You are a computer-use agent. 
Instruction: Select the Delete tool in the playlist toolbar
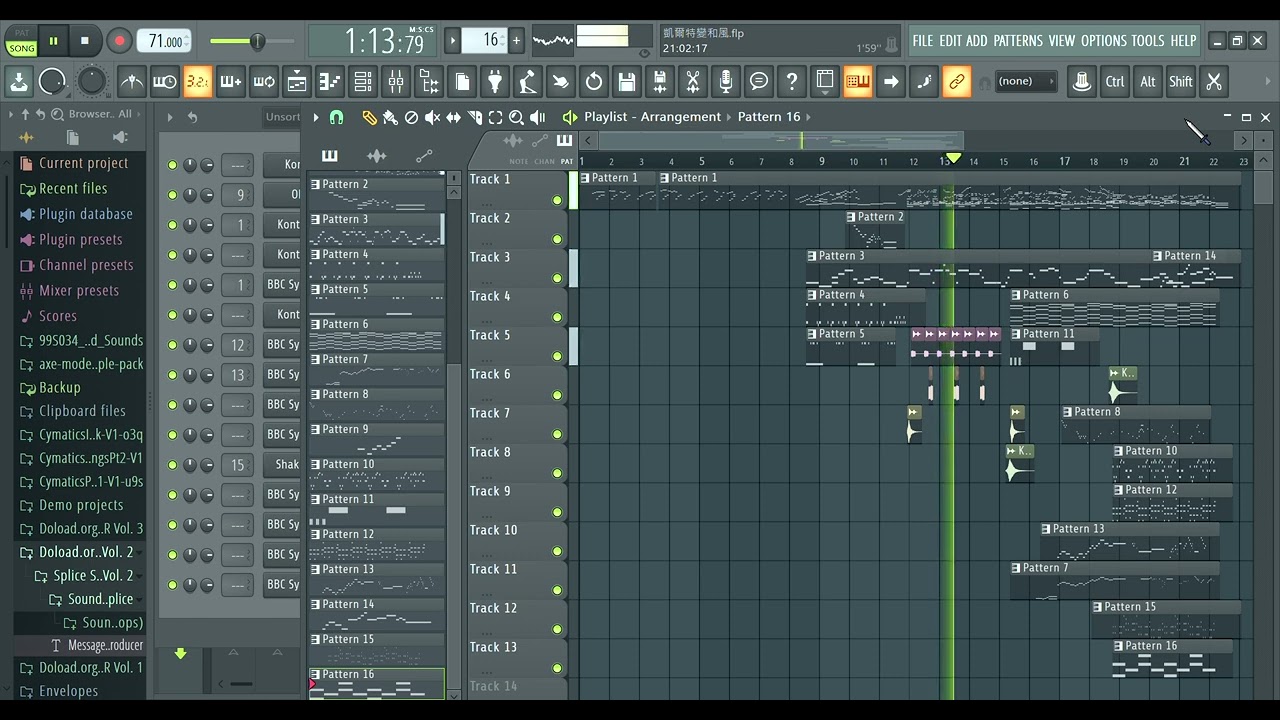[411, 118]
